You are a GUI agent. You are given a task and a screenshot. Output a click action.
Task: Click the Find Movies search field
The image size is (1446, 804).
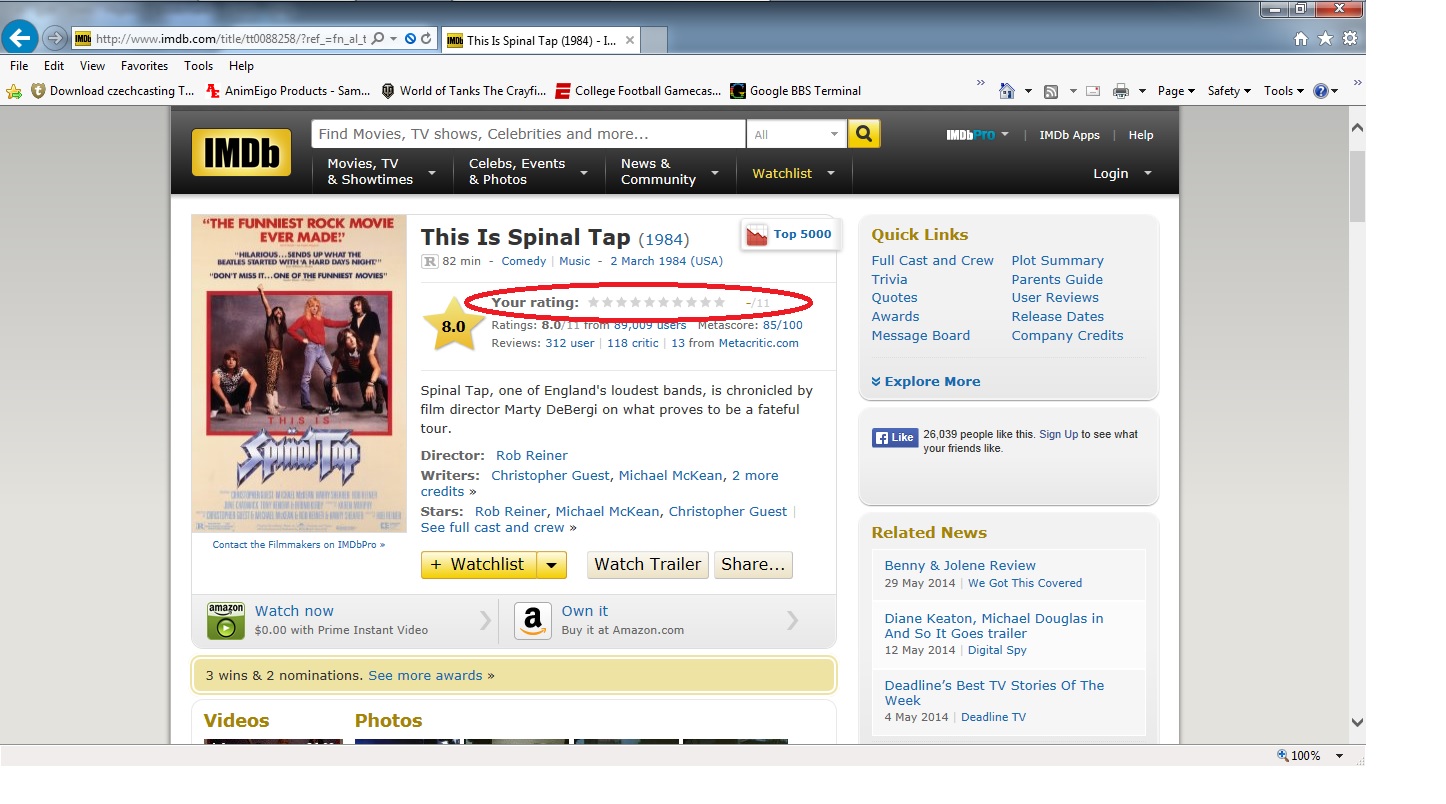(x=528, y=134)
